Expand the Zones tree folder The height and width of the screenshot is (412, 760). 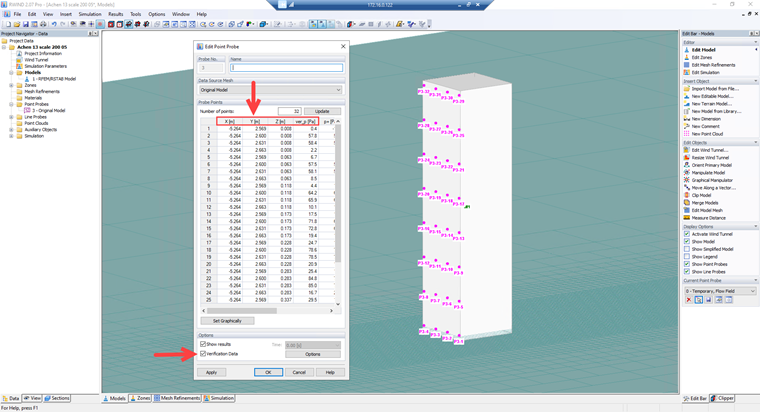pos(11,85)
